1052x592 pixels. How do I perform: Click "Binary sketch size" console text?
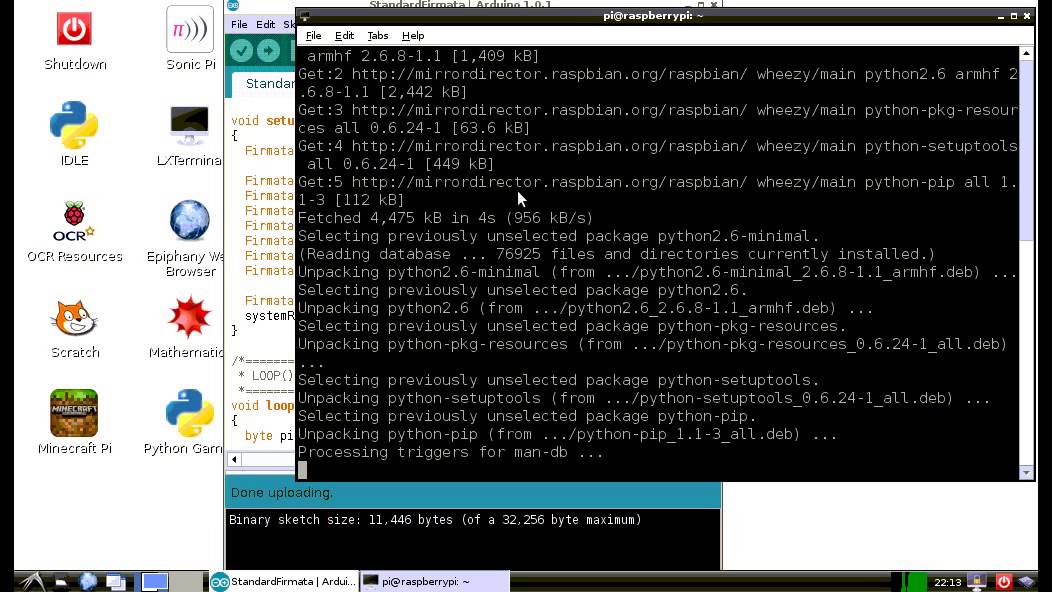point(435,520)
